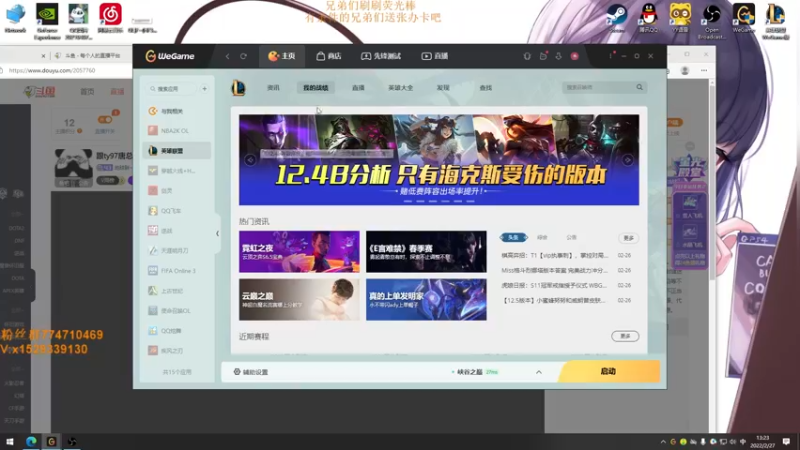Select 上古世纪 in the game list

pyautogui.click(x=177, y=291)
